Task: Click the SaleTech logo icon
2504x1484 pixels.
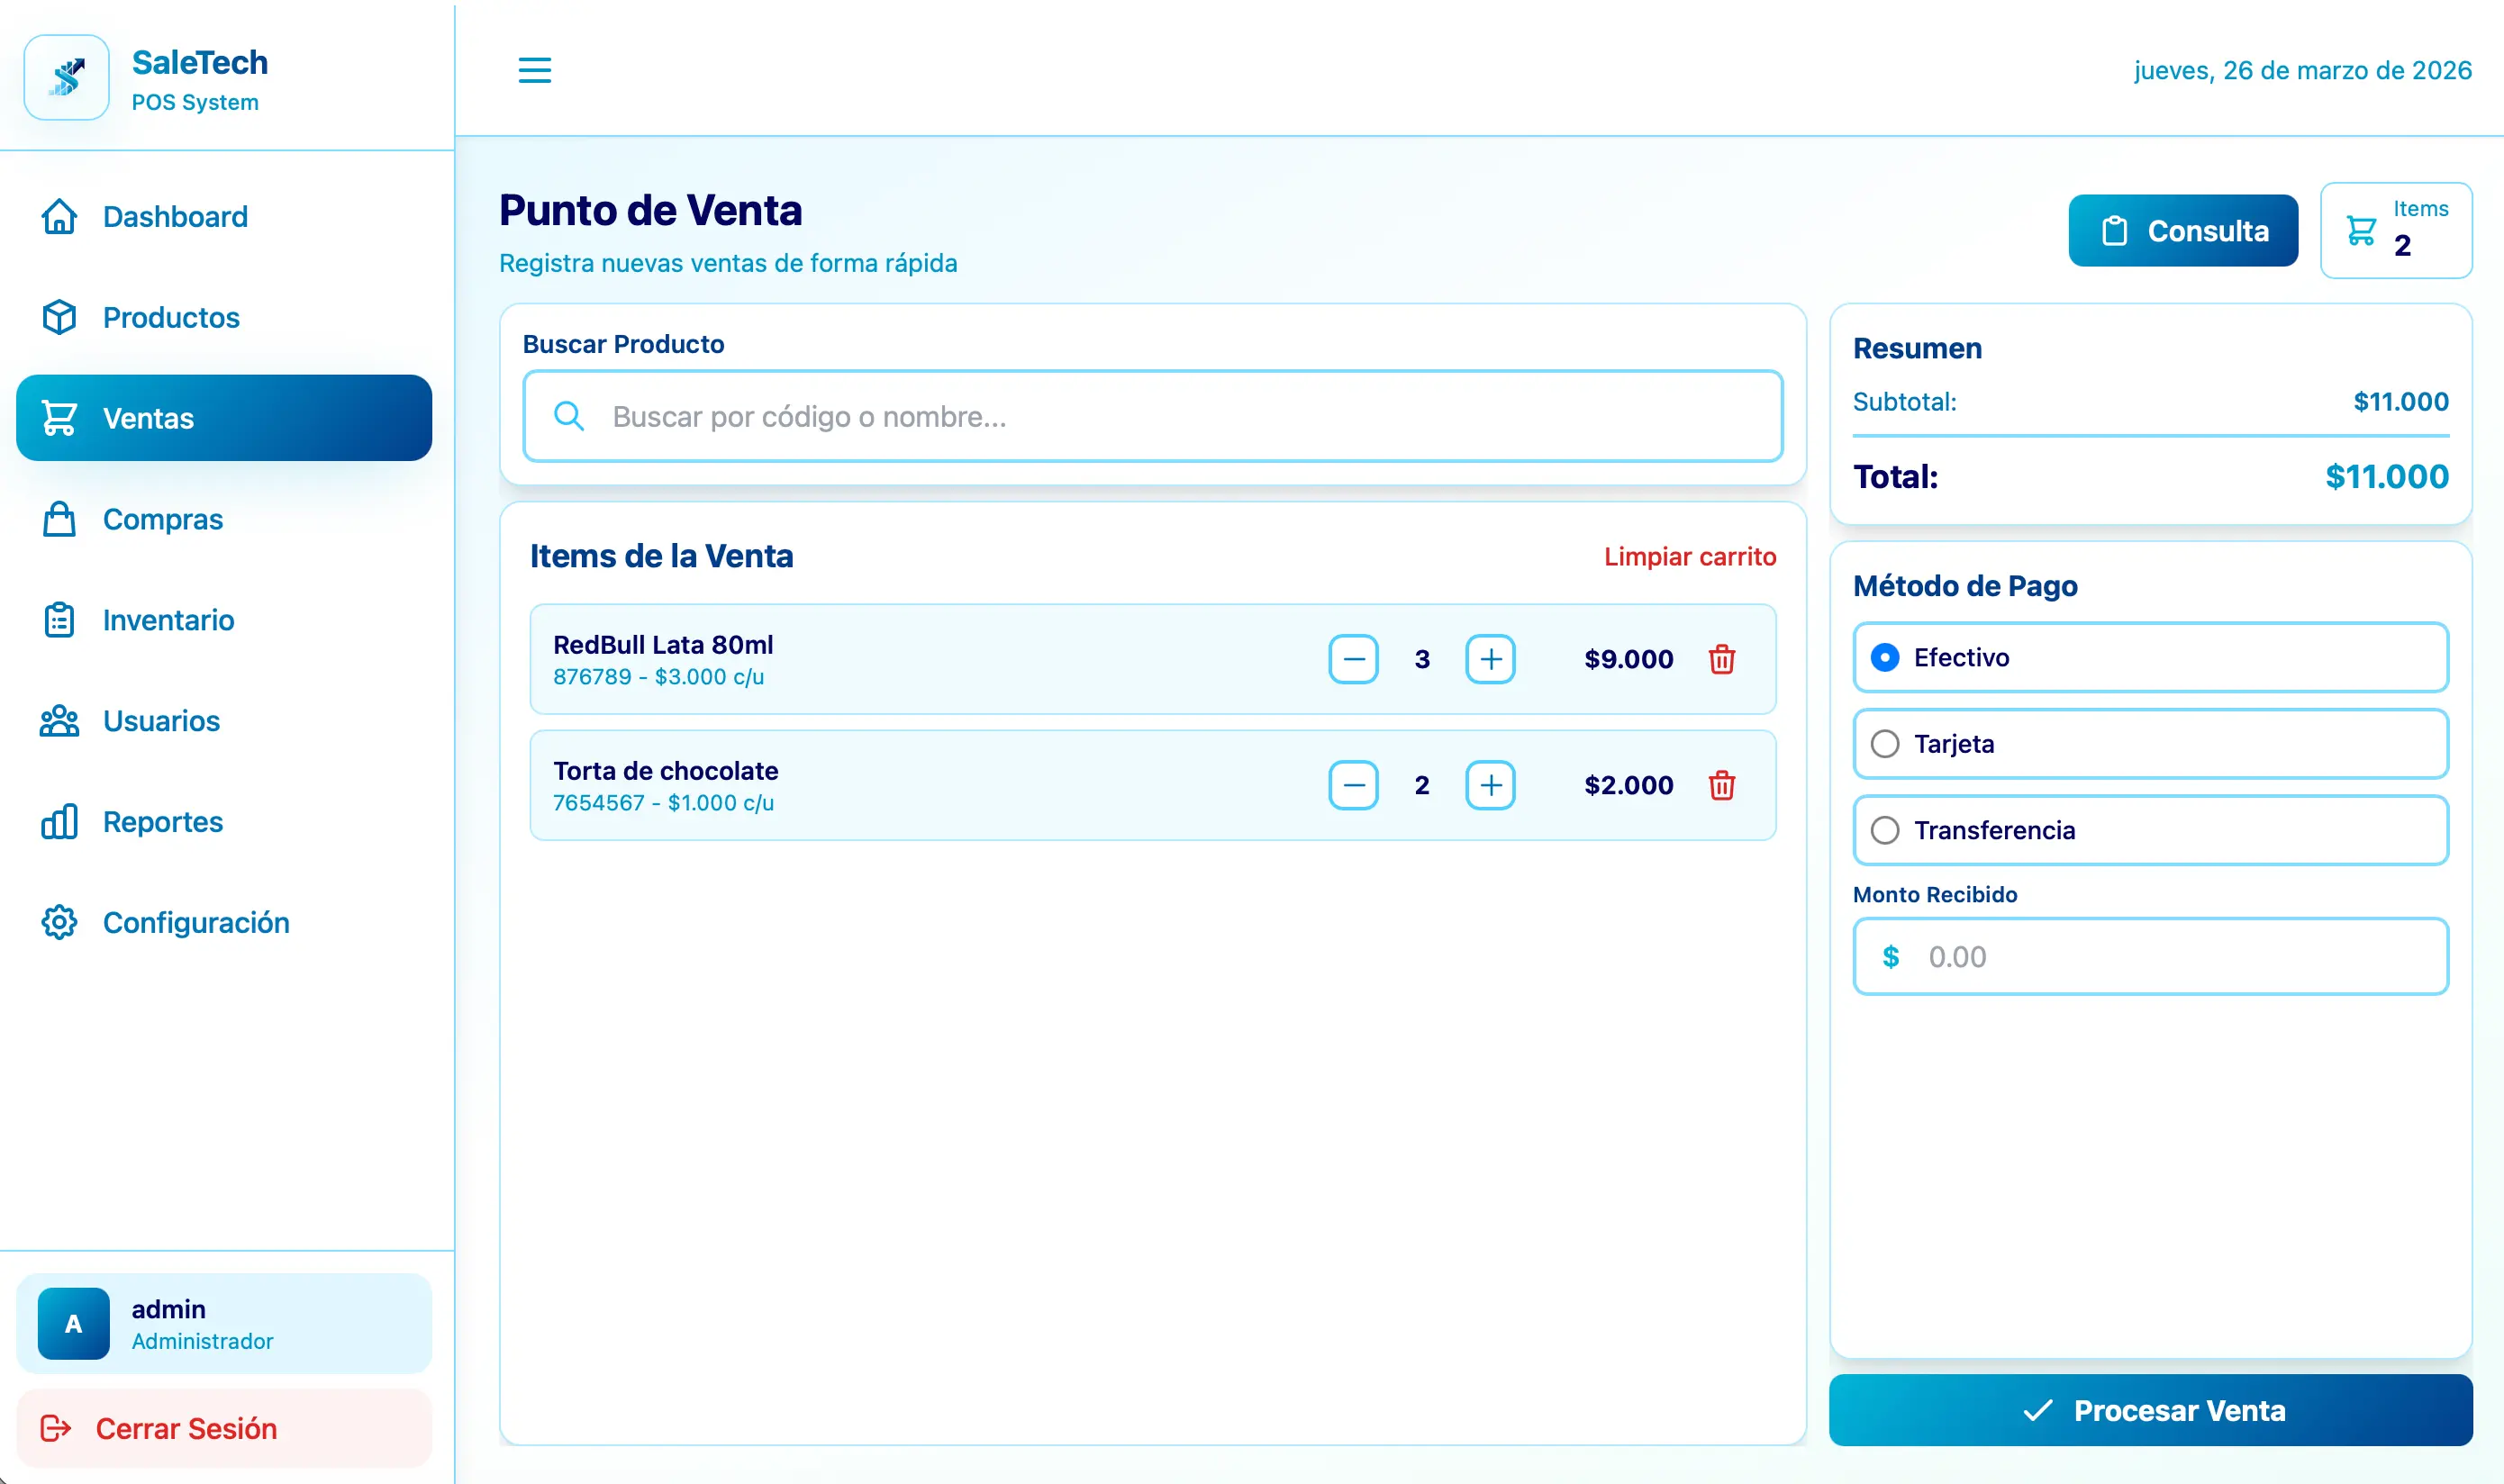Action: [67, 78]
